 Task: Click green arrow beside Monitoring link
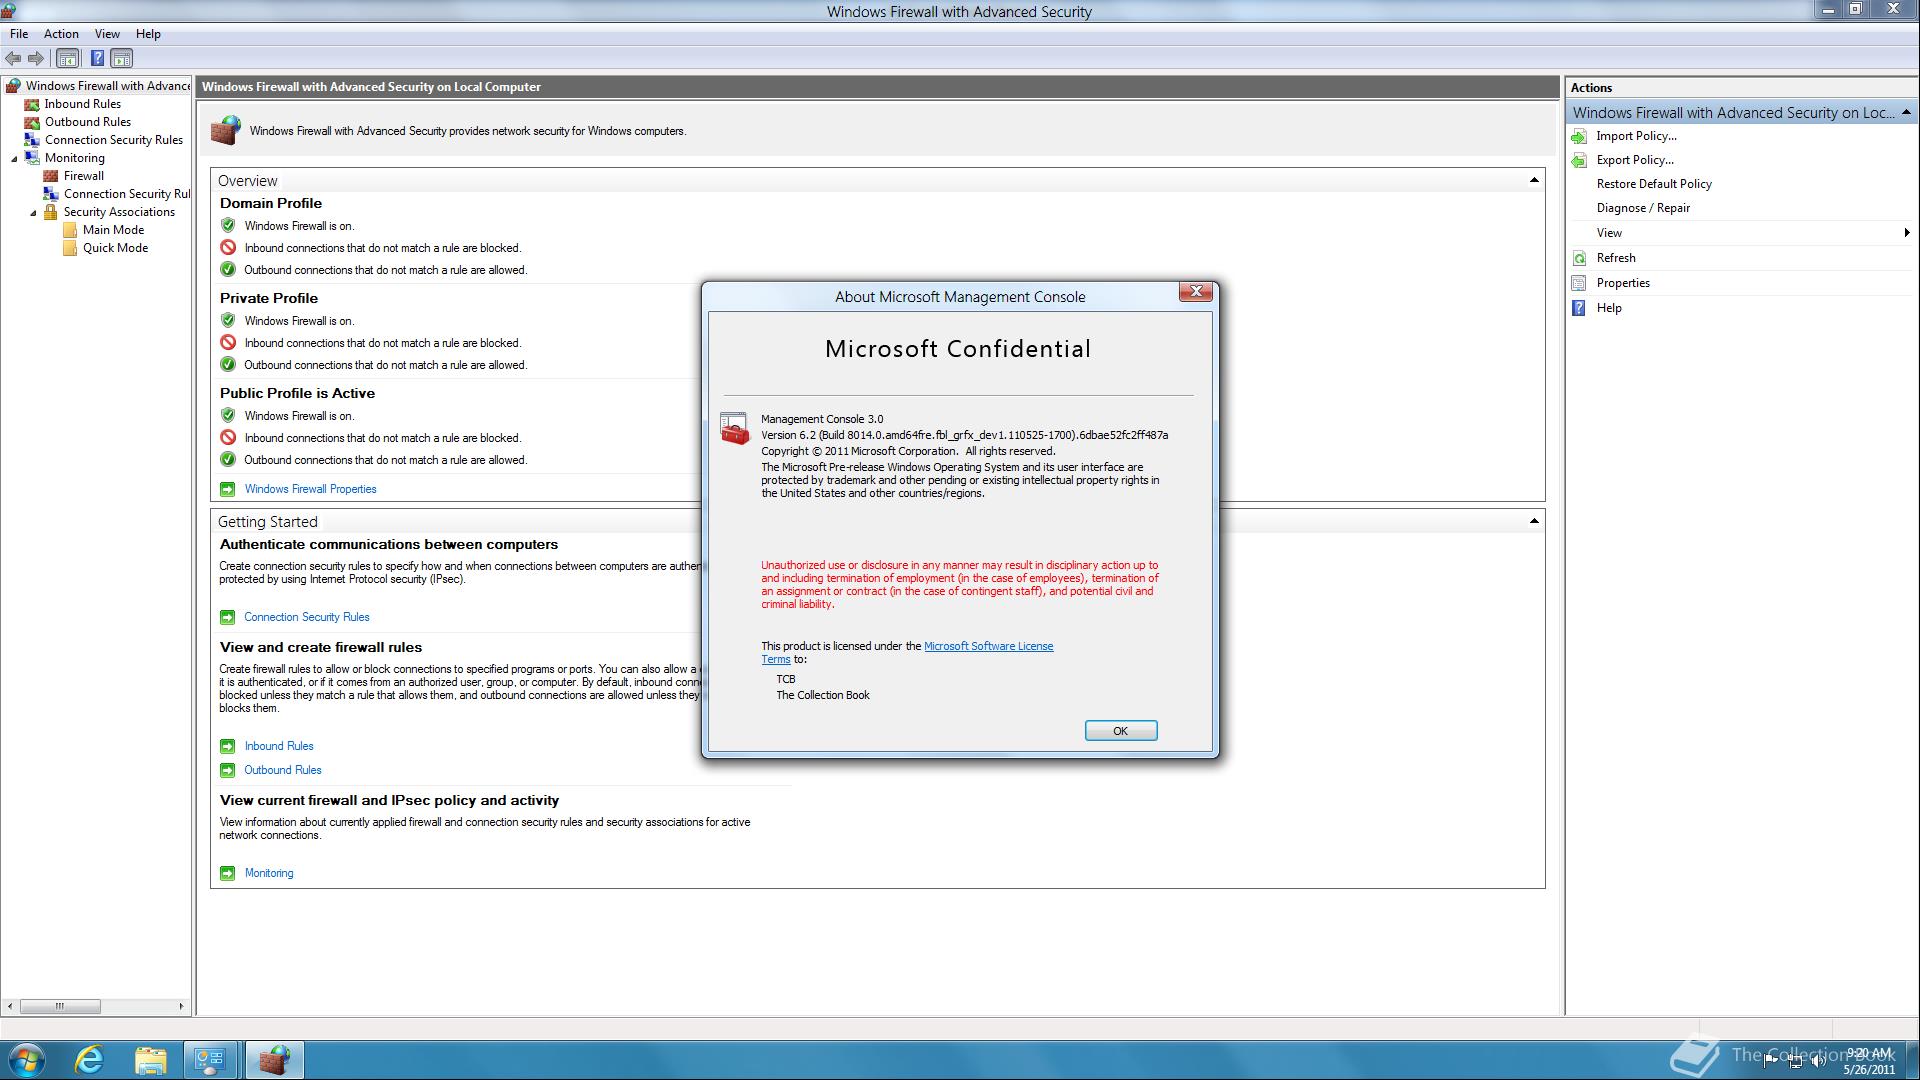228,873
